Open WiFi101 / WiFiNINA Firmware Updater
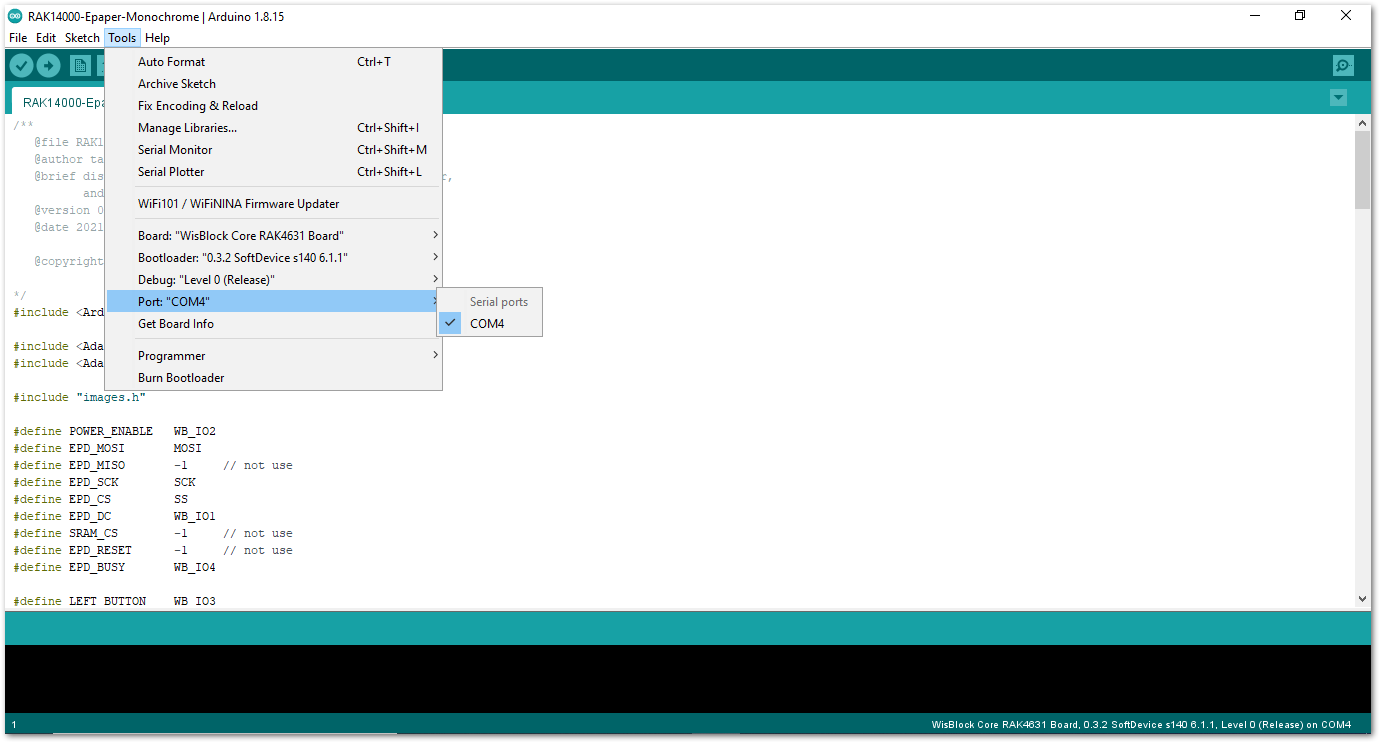Screen dimensions: 1380x743 click(273, 204)
